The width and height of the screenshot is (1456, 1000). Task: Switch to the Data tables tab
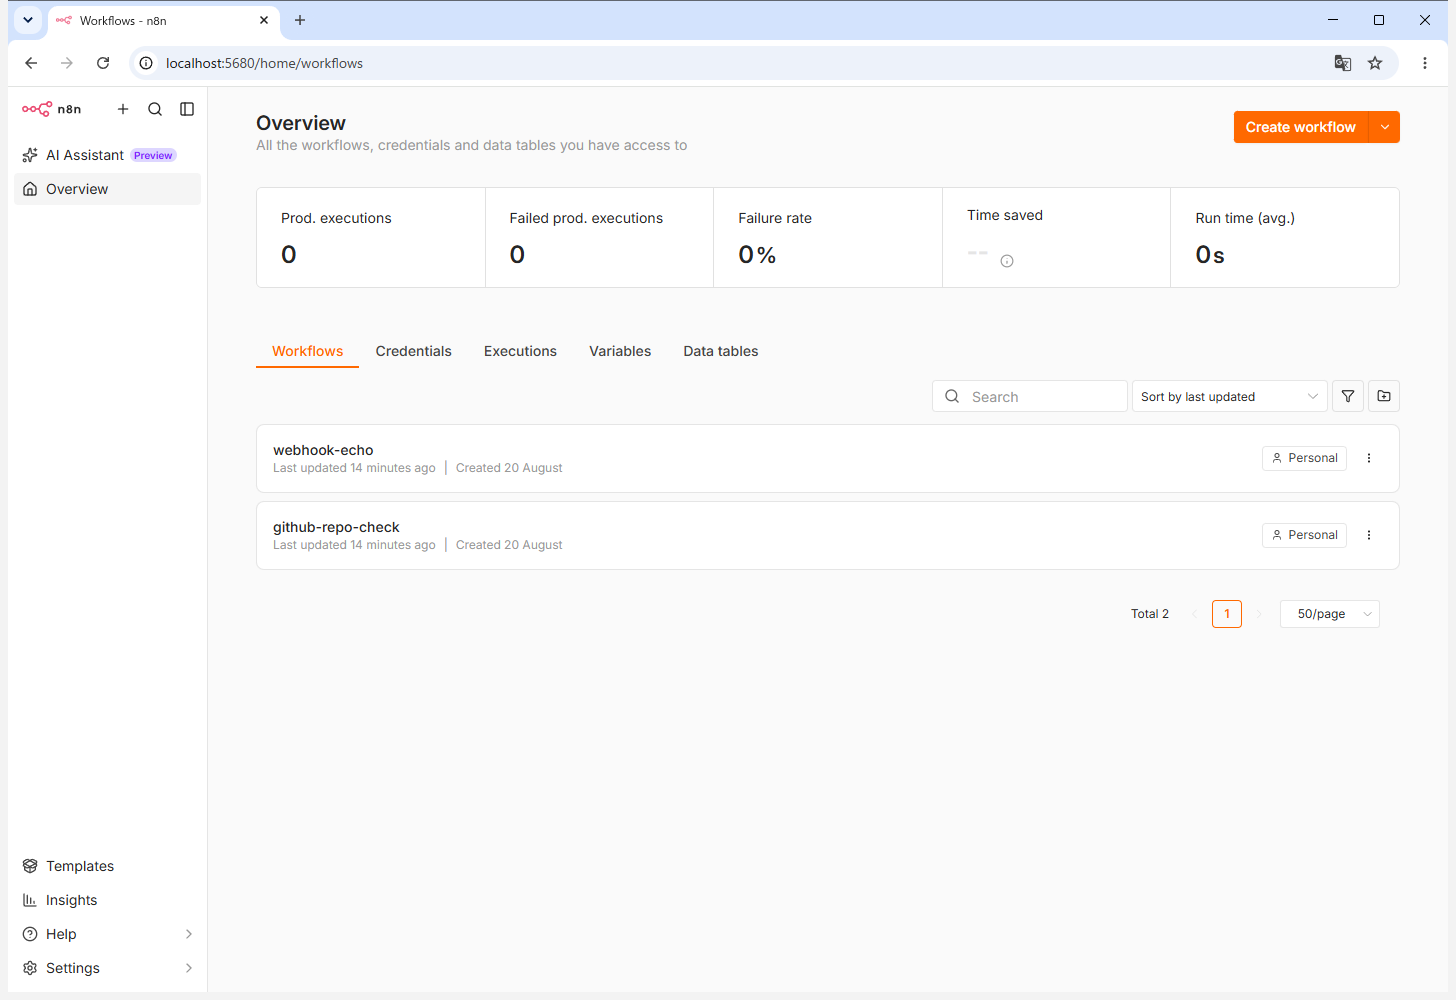point(721,351)
